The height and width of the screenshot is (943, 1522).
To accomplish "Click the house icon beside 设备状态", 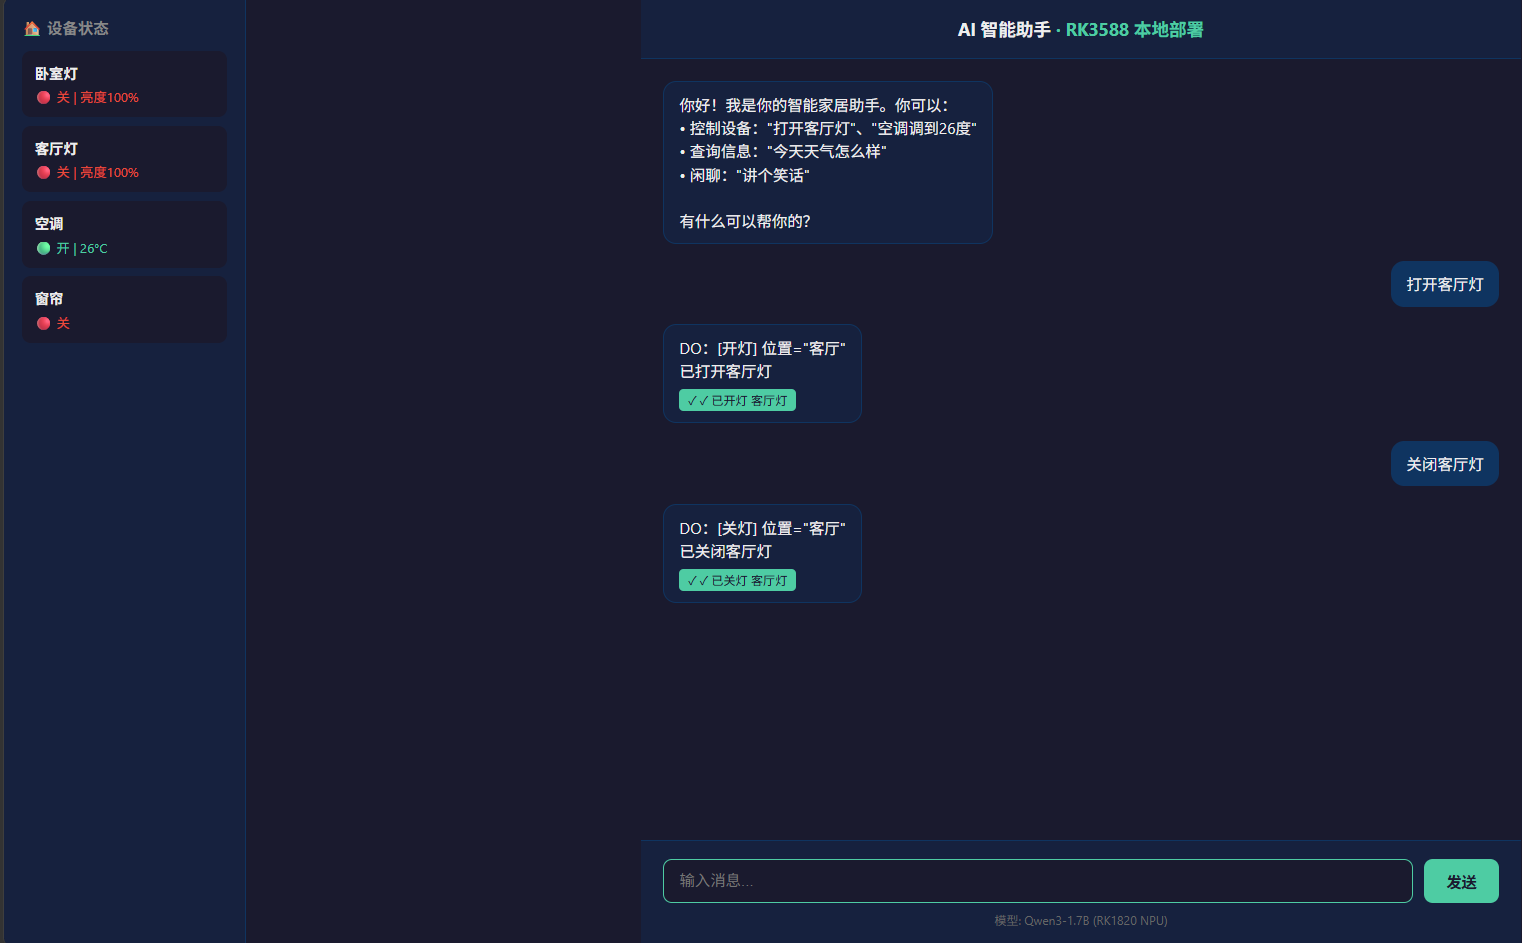I will click(32, 29).
